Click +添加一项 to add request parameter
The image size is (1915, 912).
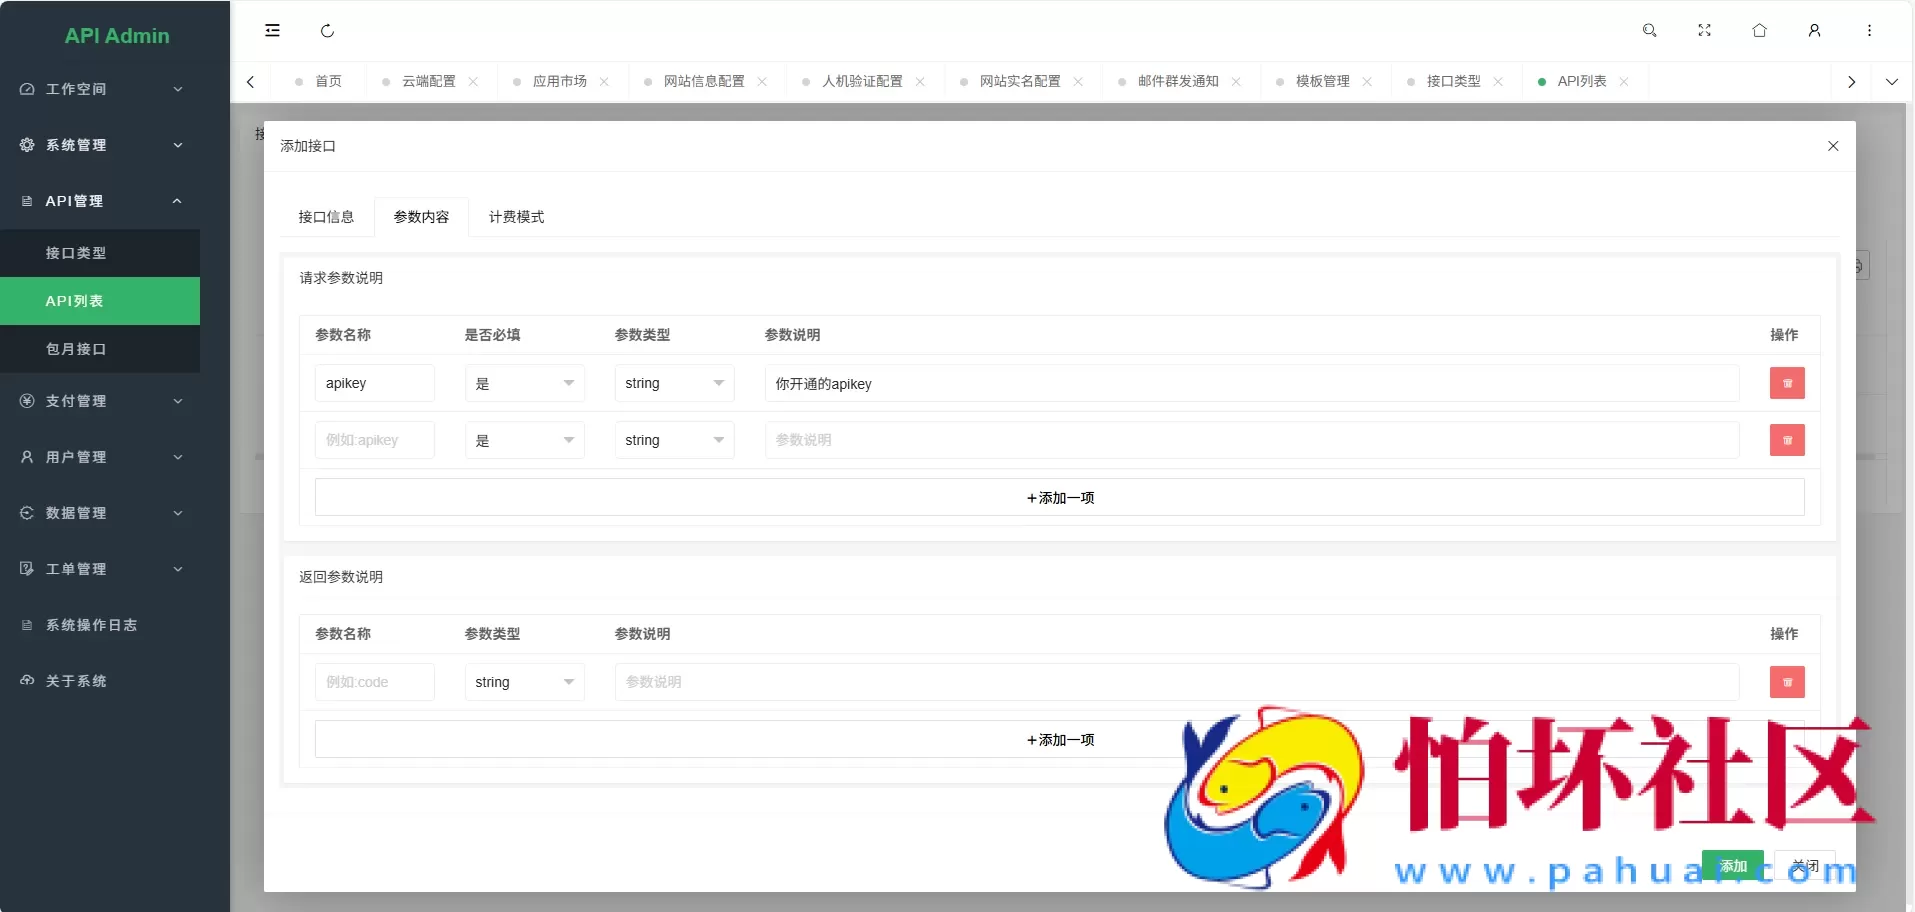(1058, 496)
